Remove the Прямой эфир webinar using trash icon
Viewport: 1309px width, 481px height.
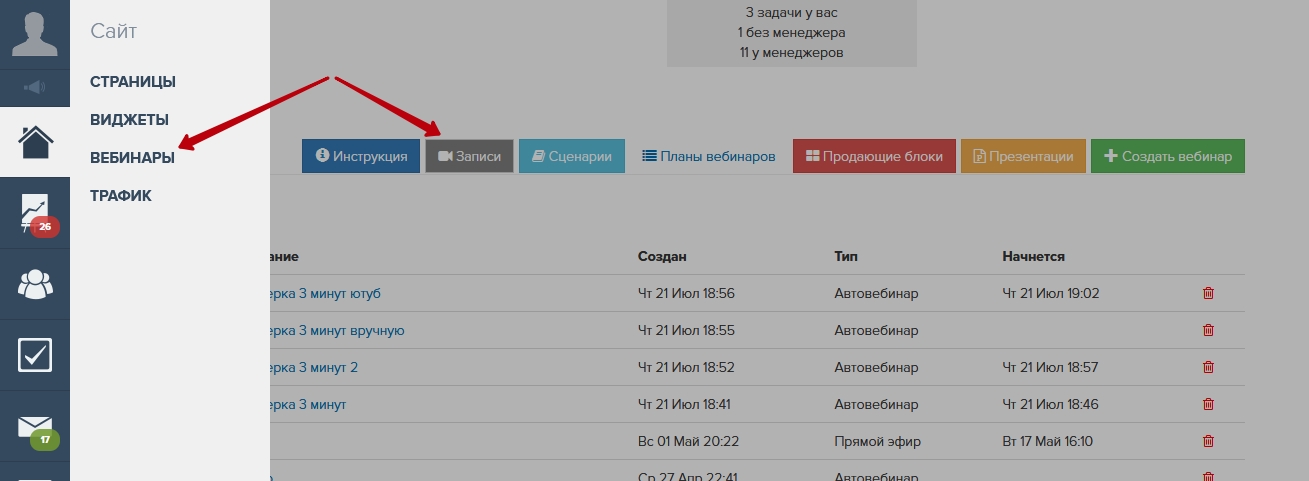tap(1208, 441)
